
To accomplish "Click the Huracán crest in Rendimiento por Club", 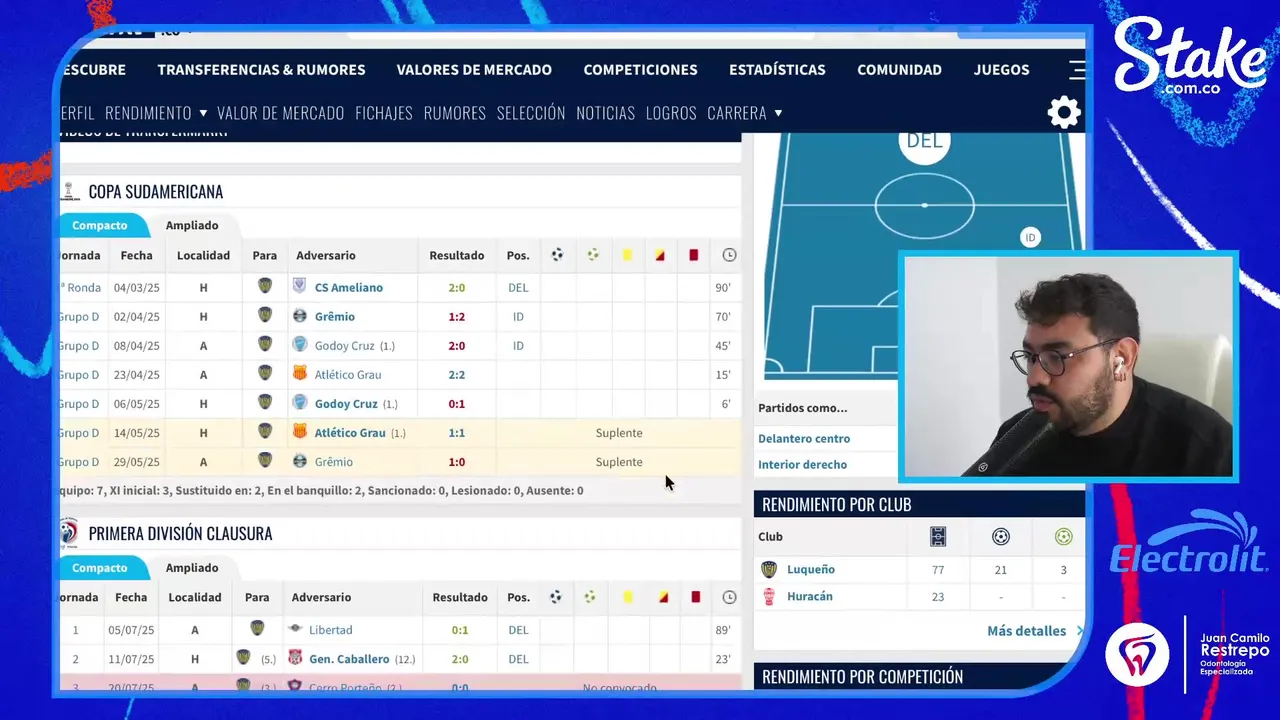I will [769, 597].
